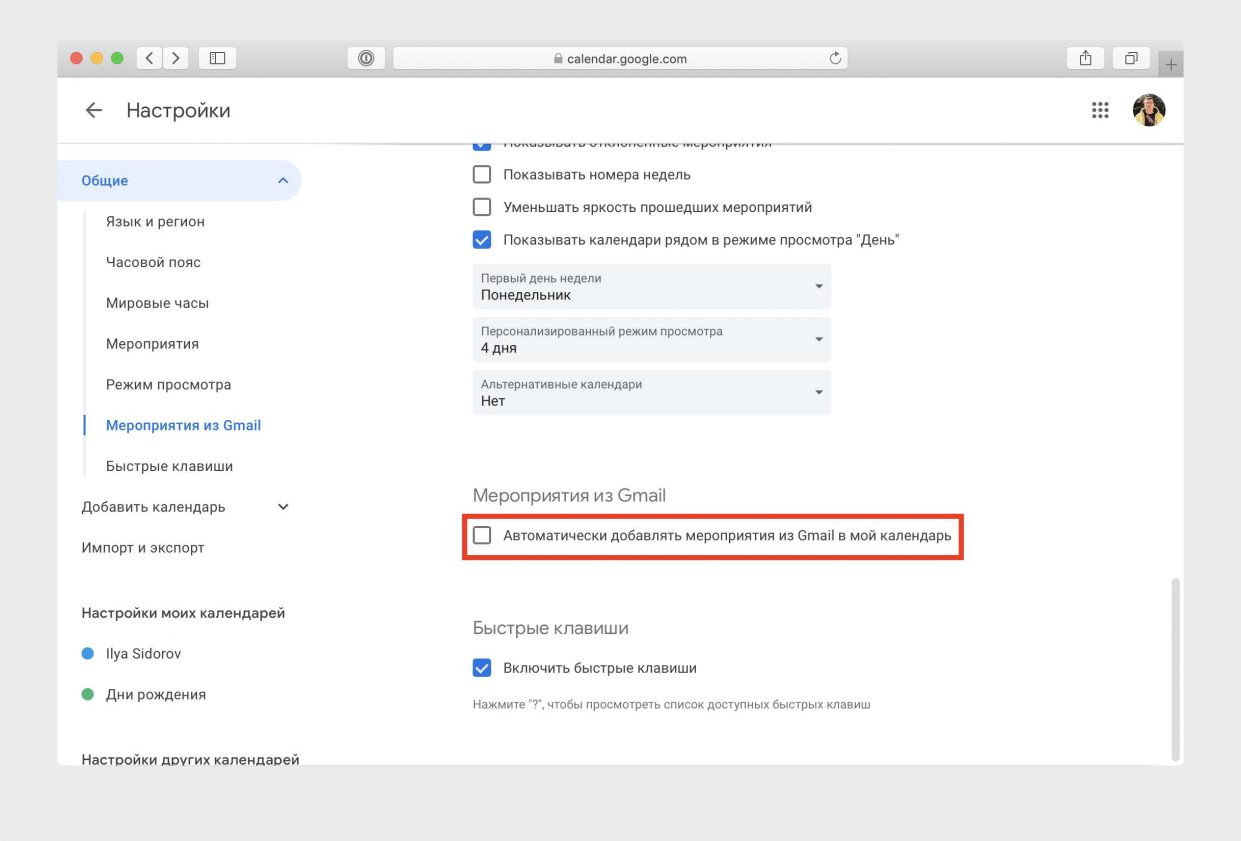The height and width of the screenshot is (841, 1241).
Task: Open Альтернативные календари dropdown
Action: point(651,393)
